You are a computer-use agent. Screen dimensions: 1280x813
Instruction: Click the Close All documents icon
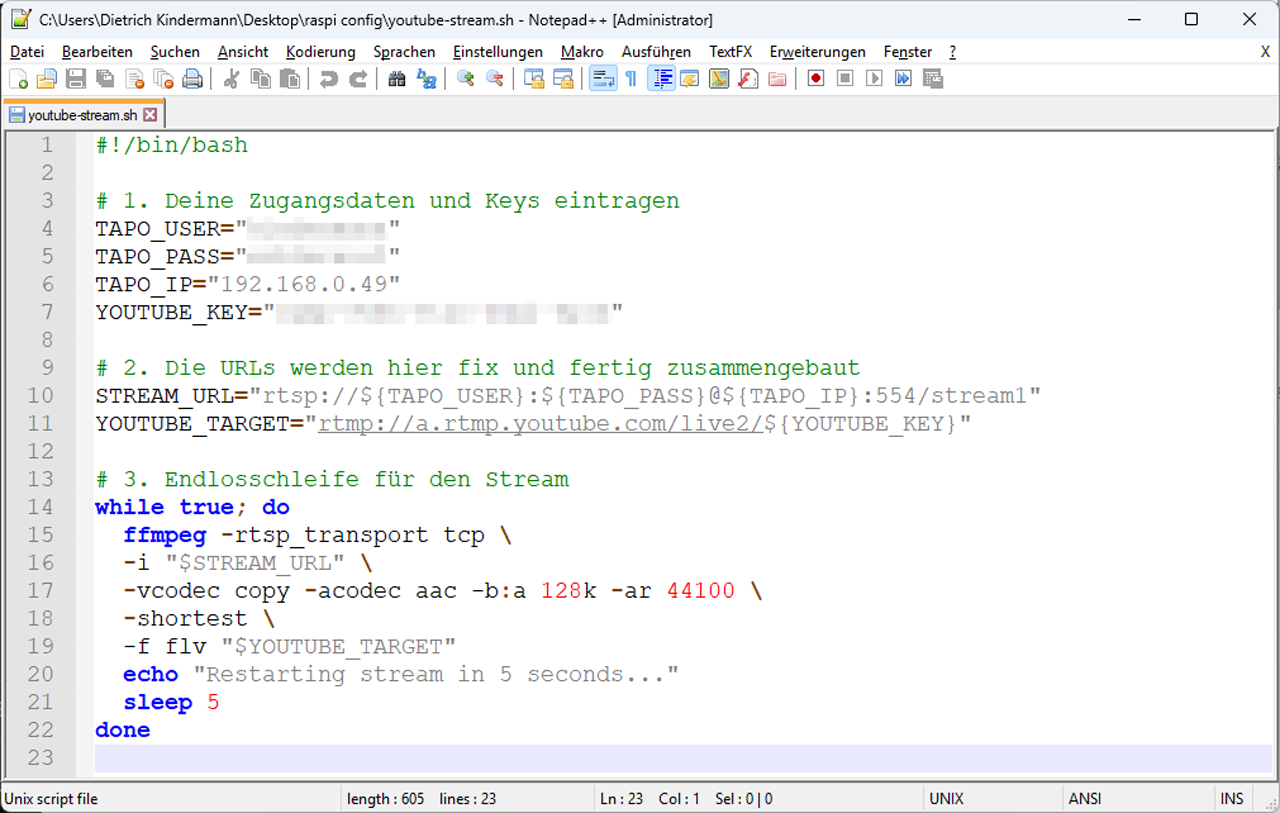coord(163,79)
